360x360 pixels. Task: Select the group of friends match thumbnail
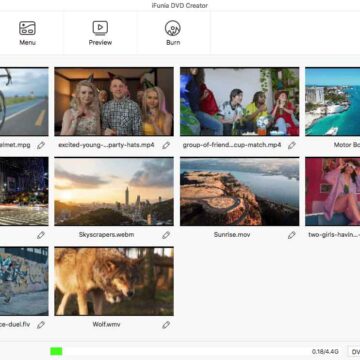pyautogui.click(x=239, y=102)
